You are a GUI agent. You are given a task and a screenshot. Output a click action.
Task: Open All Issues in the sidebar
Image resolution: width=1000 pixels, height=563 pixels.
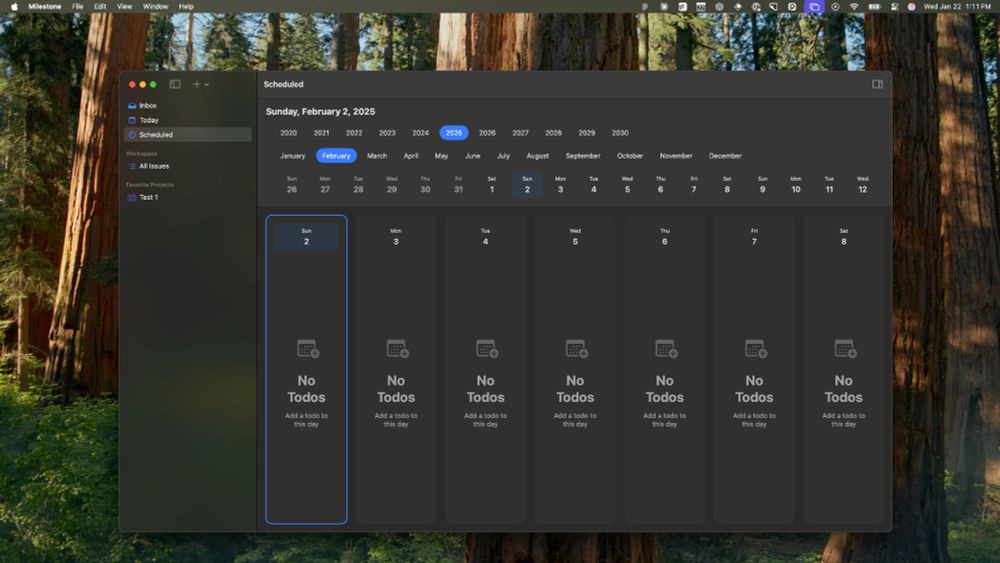click(188, 166)
